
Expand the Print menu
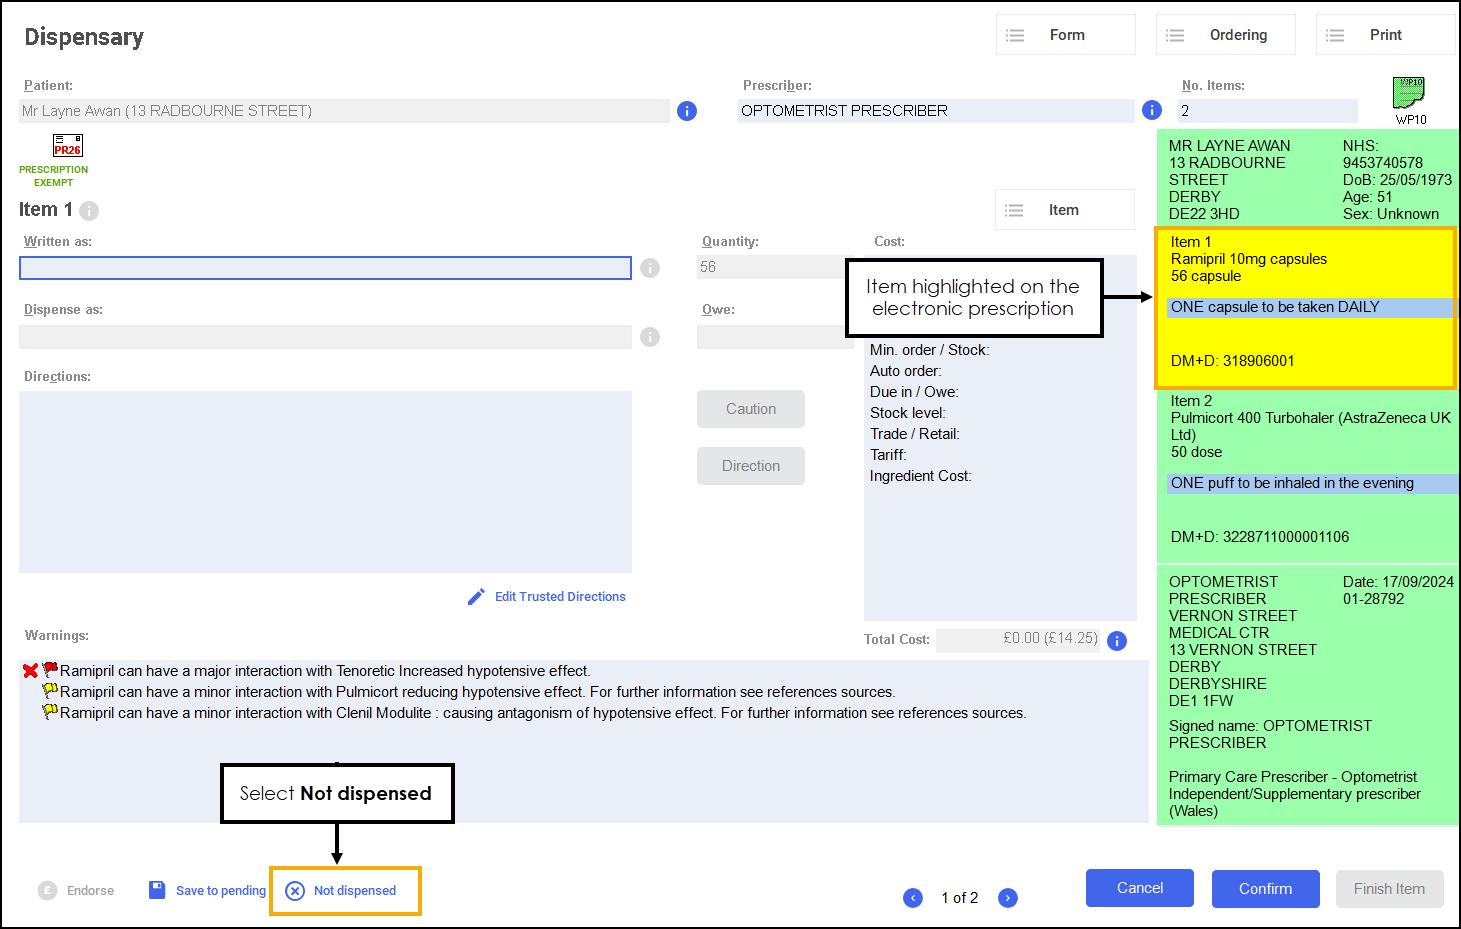coord(1384,35)
